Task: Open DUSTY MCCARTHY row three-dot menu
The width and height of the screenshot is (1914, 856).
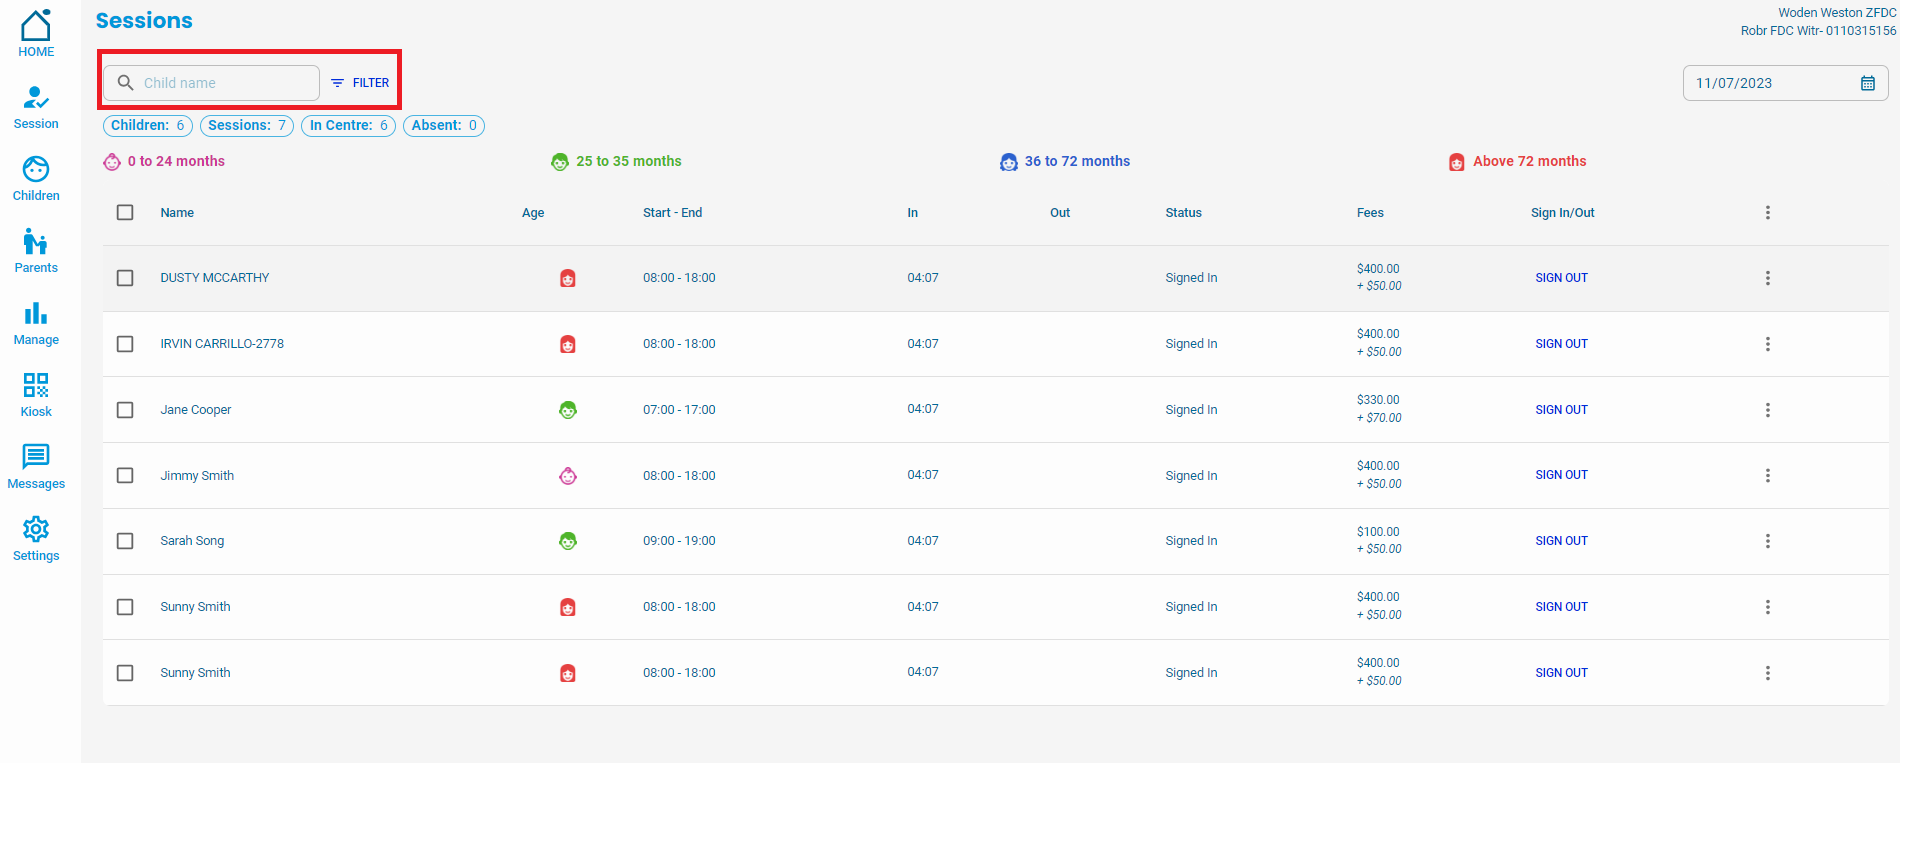Action: point(1768,278)
